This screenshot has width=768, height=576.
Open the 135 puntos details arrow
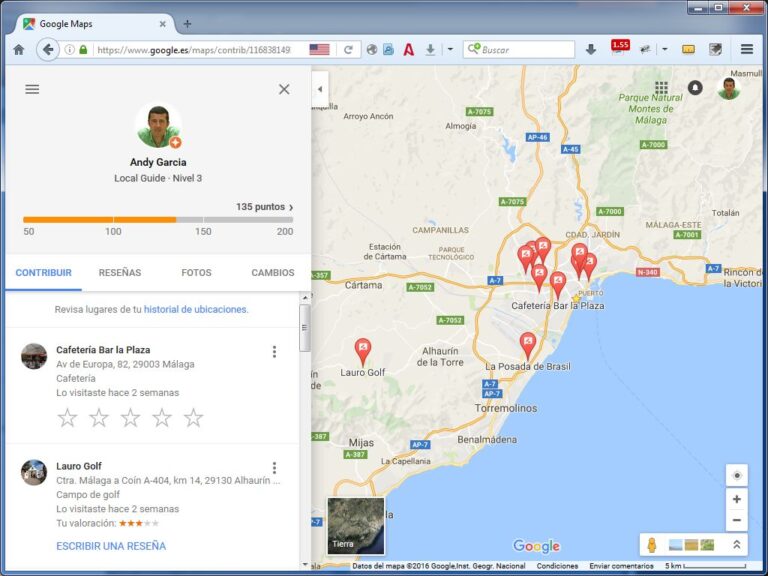tap(291, 207)
